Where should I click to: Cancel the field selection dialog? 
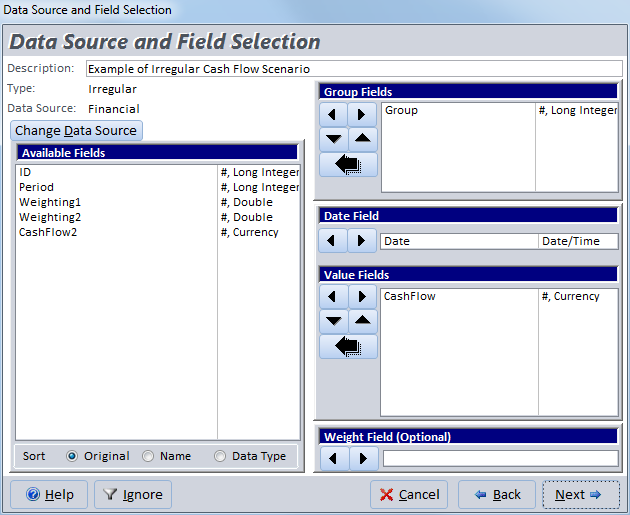click(409, 495)
